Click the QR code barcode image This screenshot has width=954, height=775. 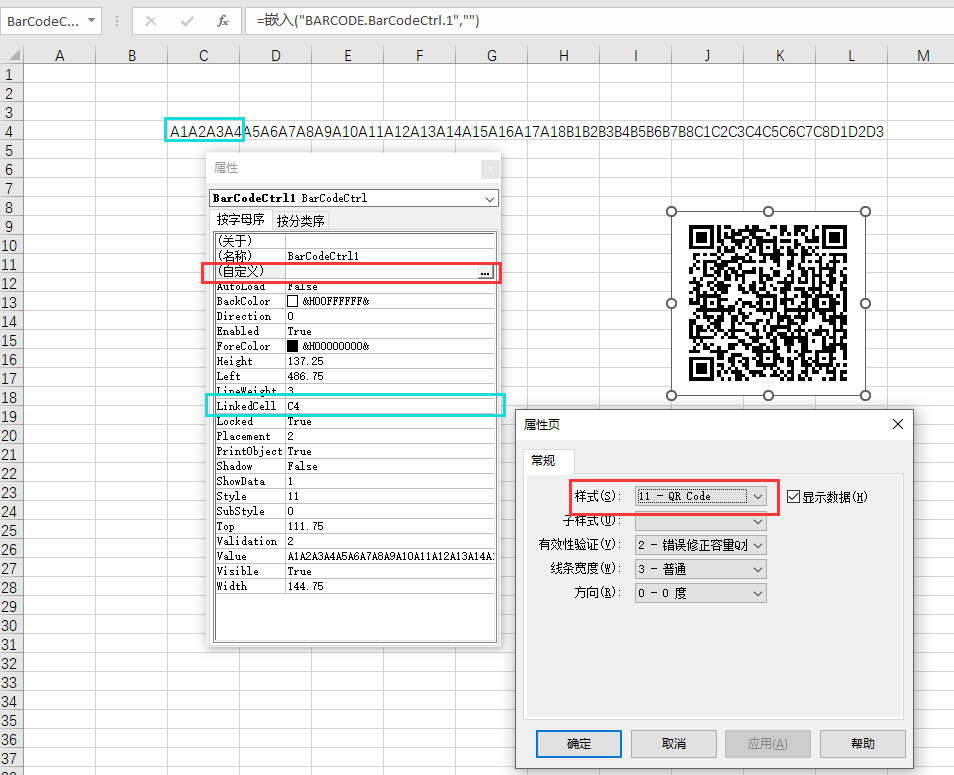(x=768, y=303)
